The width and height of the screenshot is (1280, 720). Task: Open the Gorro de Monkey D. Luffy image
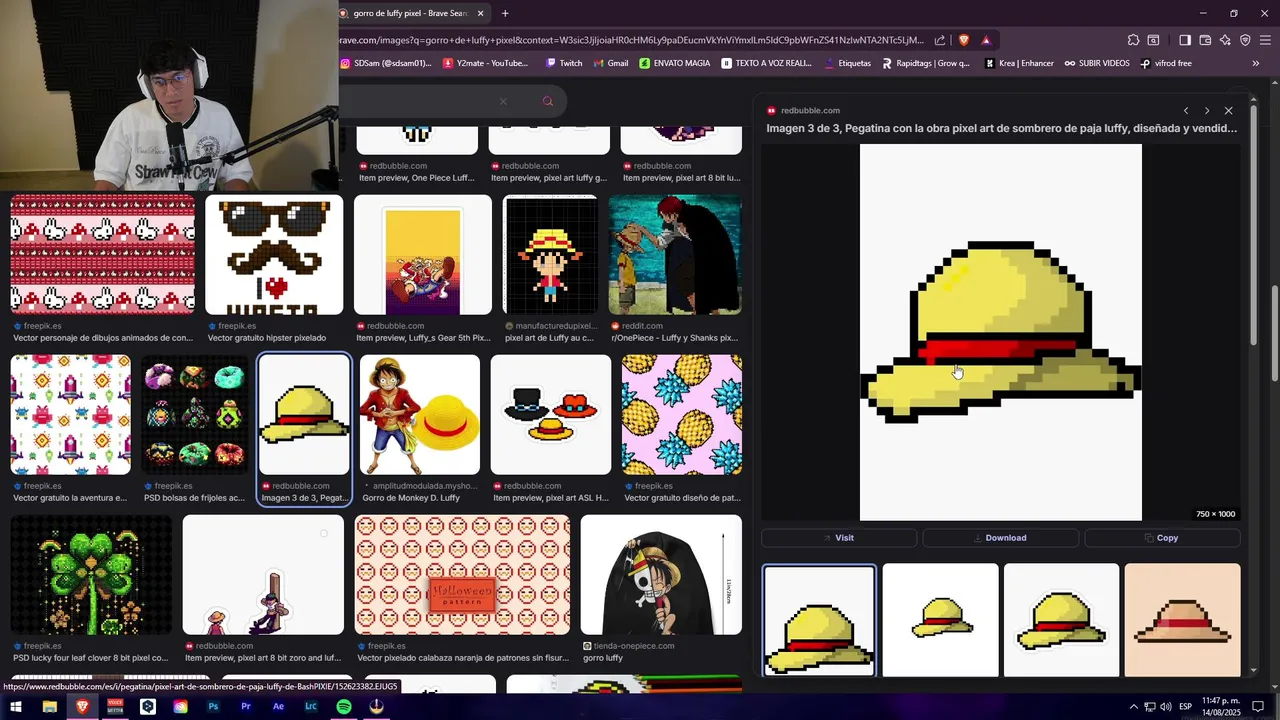tap(420, 415)
